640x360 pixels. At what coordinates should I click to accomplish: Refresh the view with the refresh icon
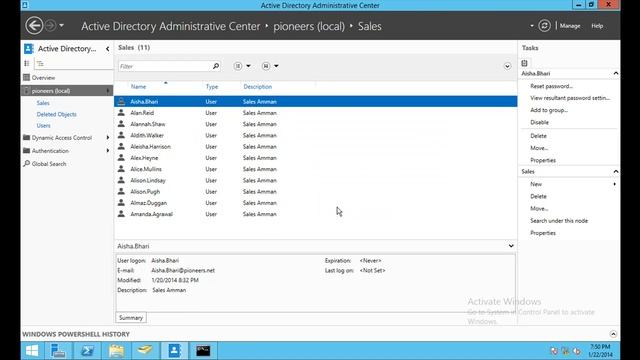click(x=544, y=26)
